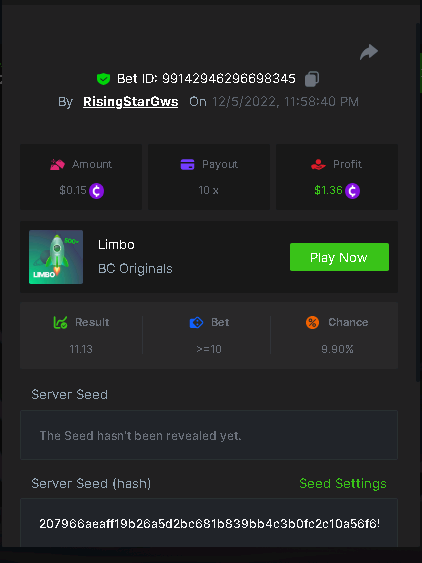The width and height of the screenshot is (422, 563).
Task: Copy the Bet ID with copy icon
Action: click(x=312, y=79)
